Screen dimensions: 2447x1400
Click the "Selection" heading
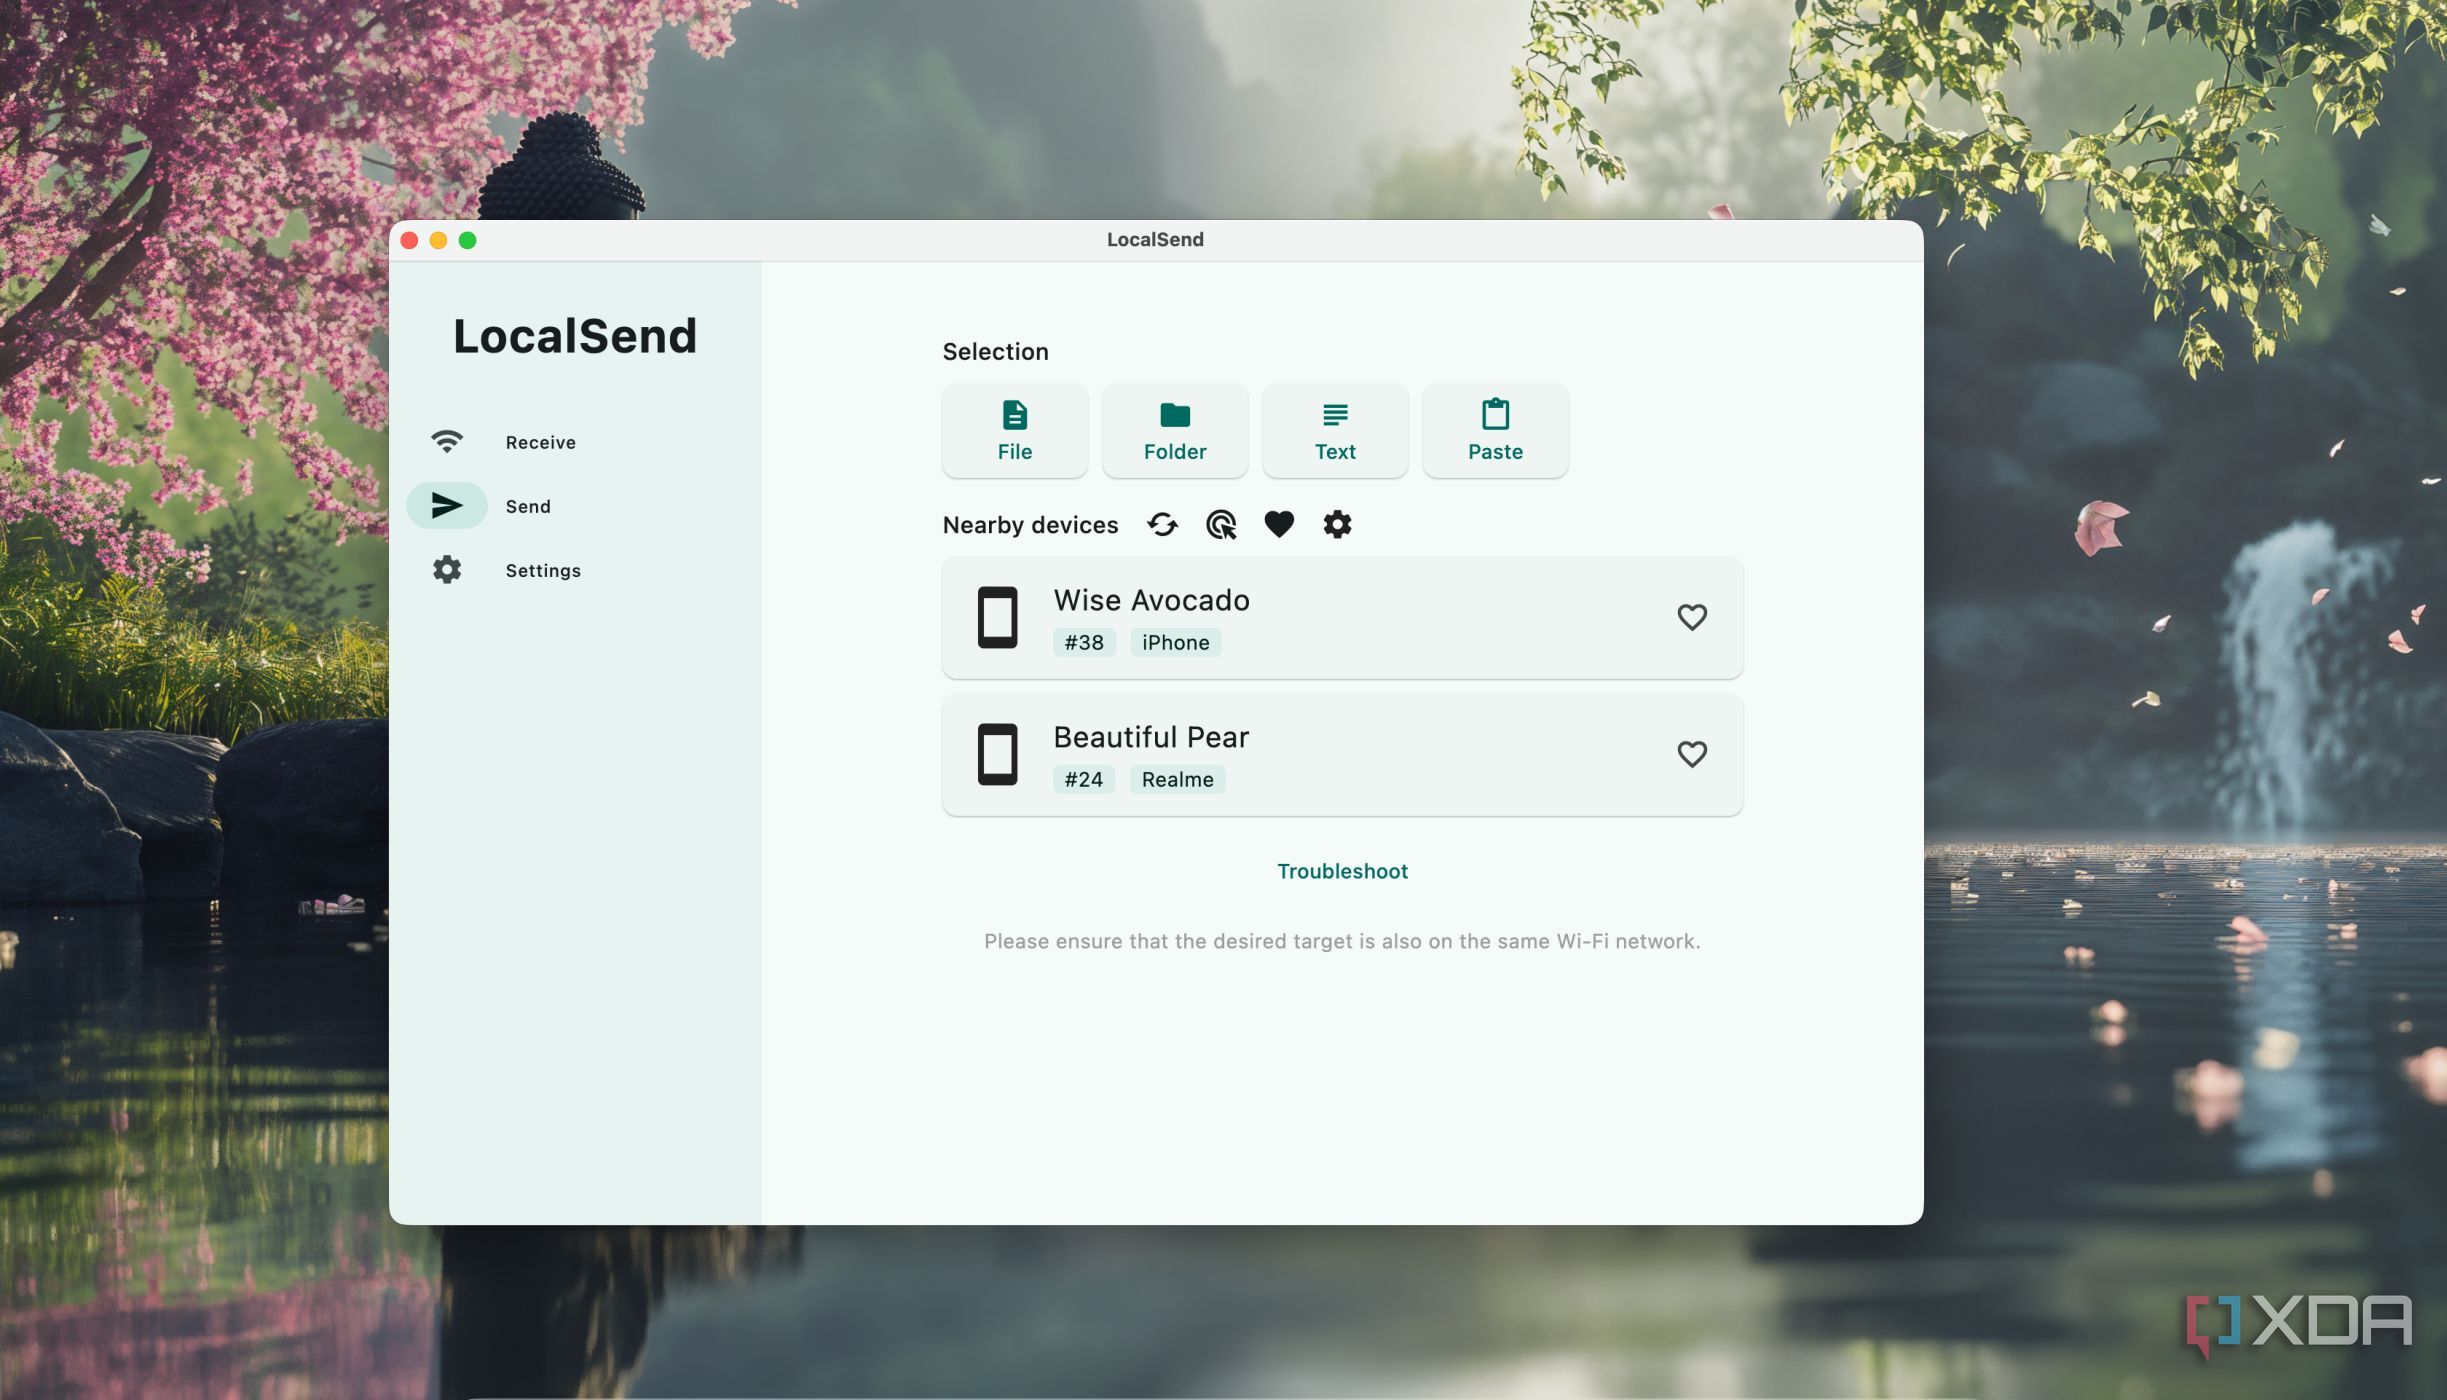(x=995, y=352)
